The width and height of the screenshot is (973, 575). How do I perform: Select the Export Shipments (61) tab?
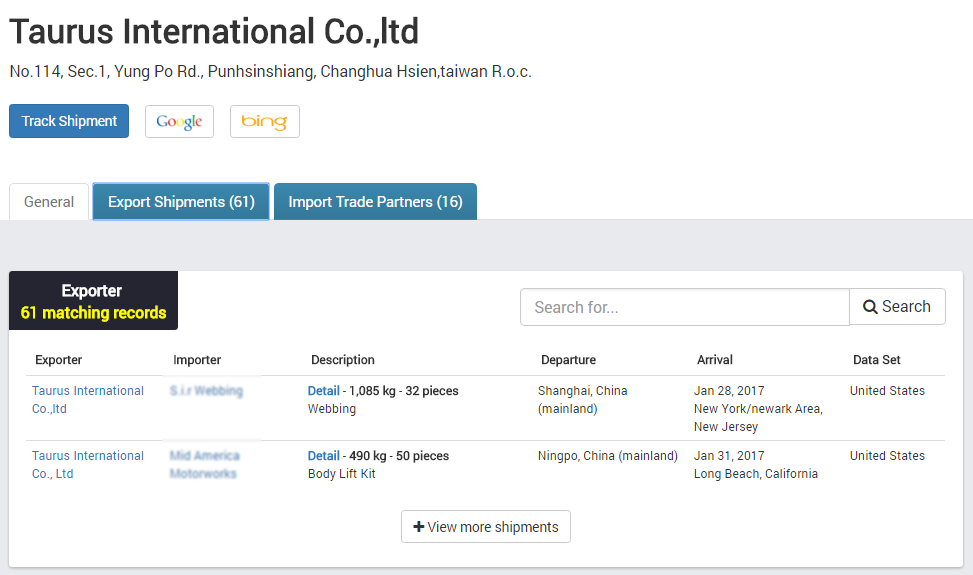tap(181, 202)
